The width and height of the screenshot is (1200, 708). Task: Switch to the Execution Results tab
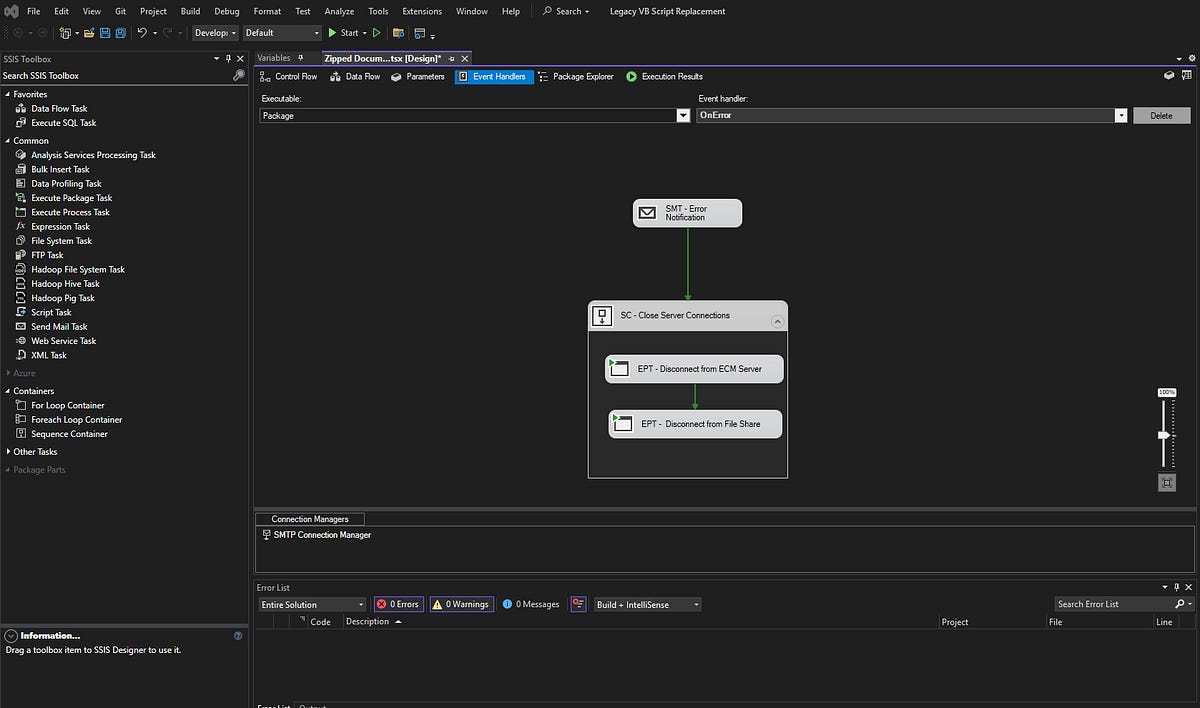[x=664, y=76]
